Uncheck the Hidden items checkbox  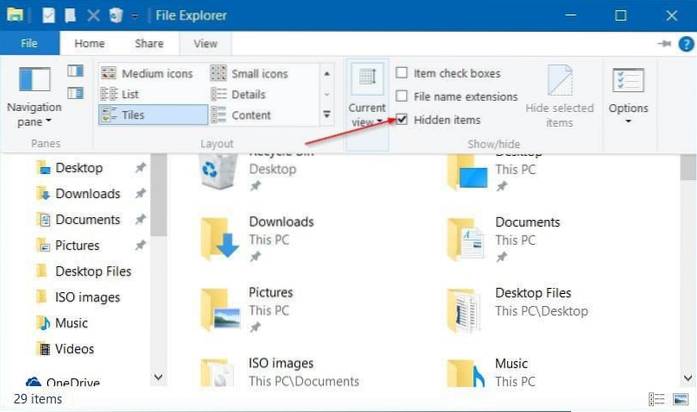point(402,120)
